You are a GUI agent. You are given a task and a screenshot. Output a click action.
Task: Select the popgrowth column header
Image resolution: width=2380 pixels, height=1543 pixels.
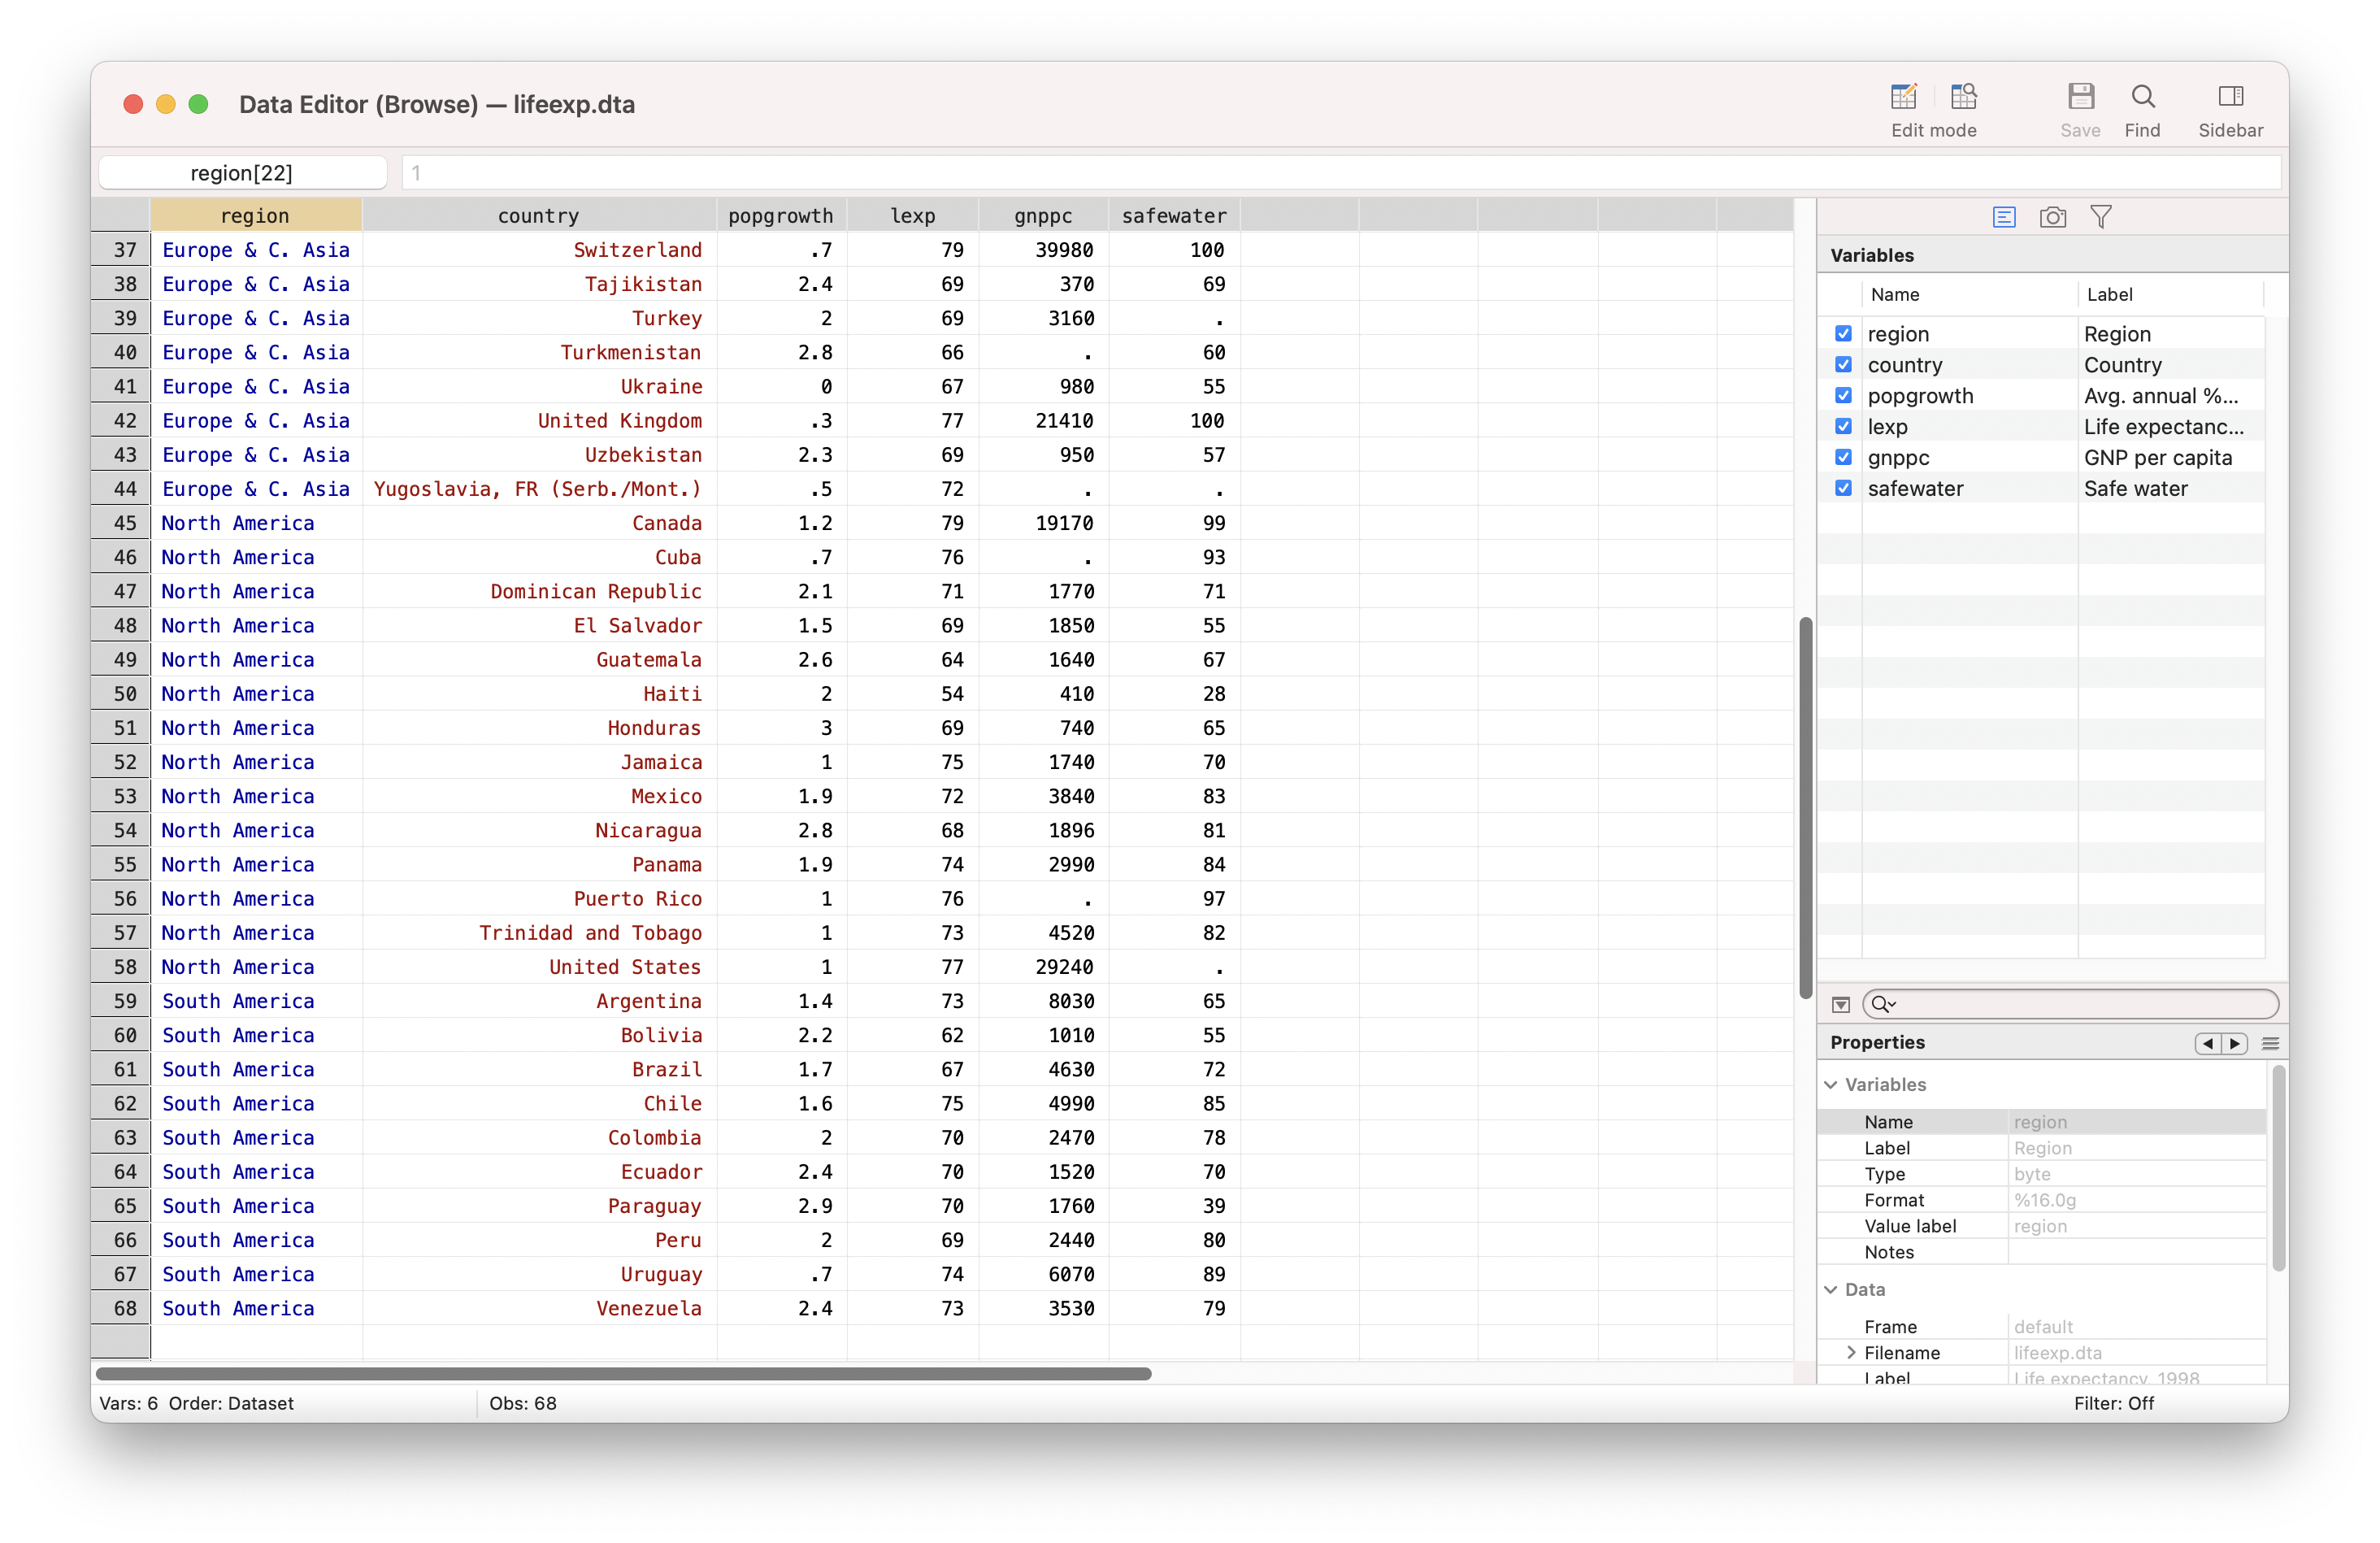(781, 216)
